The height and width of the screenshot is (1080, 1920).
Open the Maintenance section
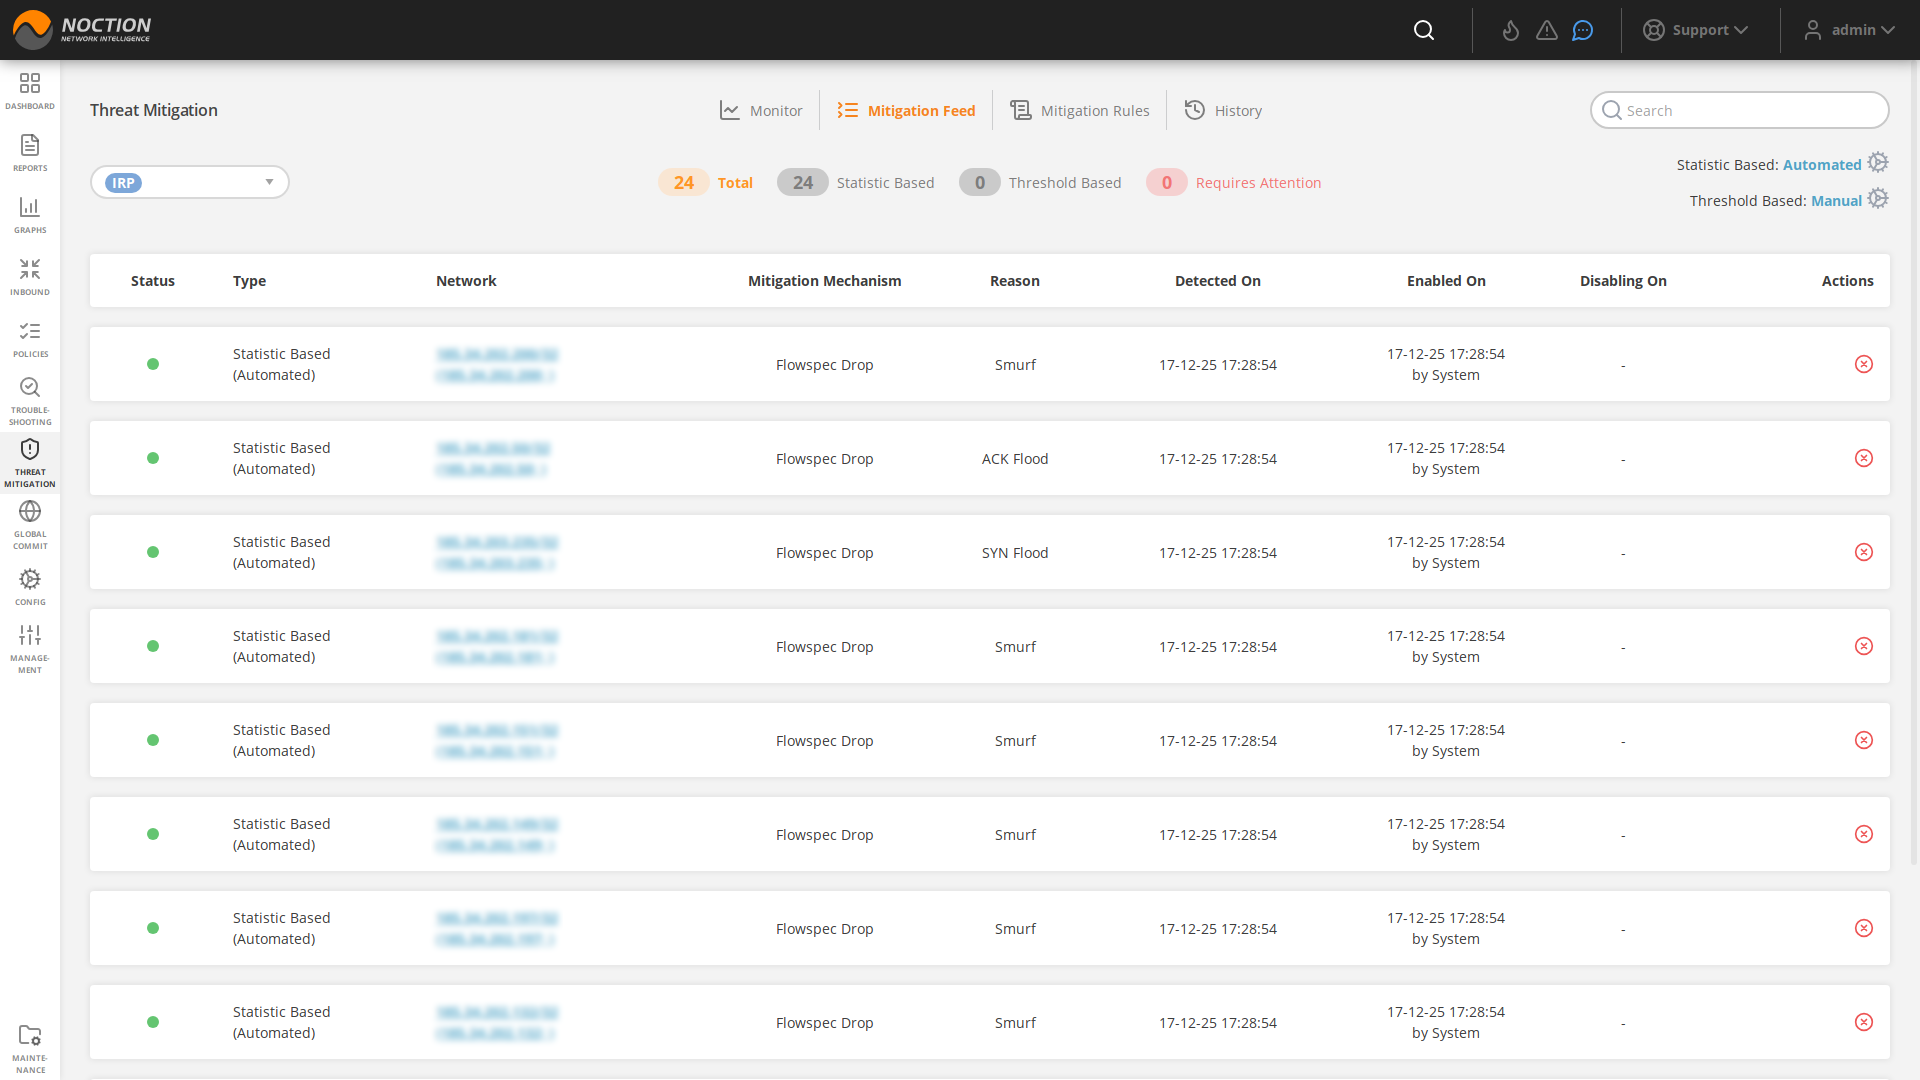point(30,1046)
